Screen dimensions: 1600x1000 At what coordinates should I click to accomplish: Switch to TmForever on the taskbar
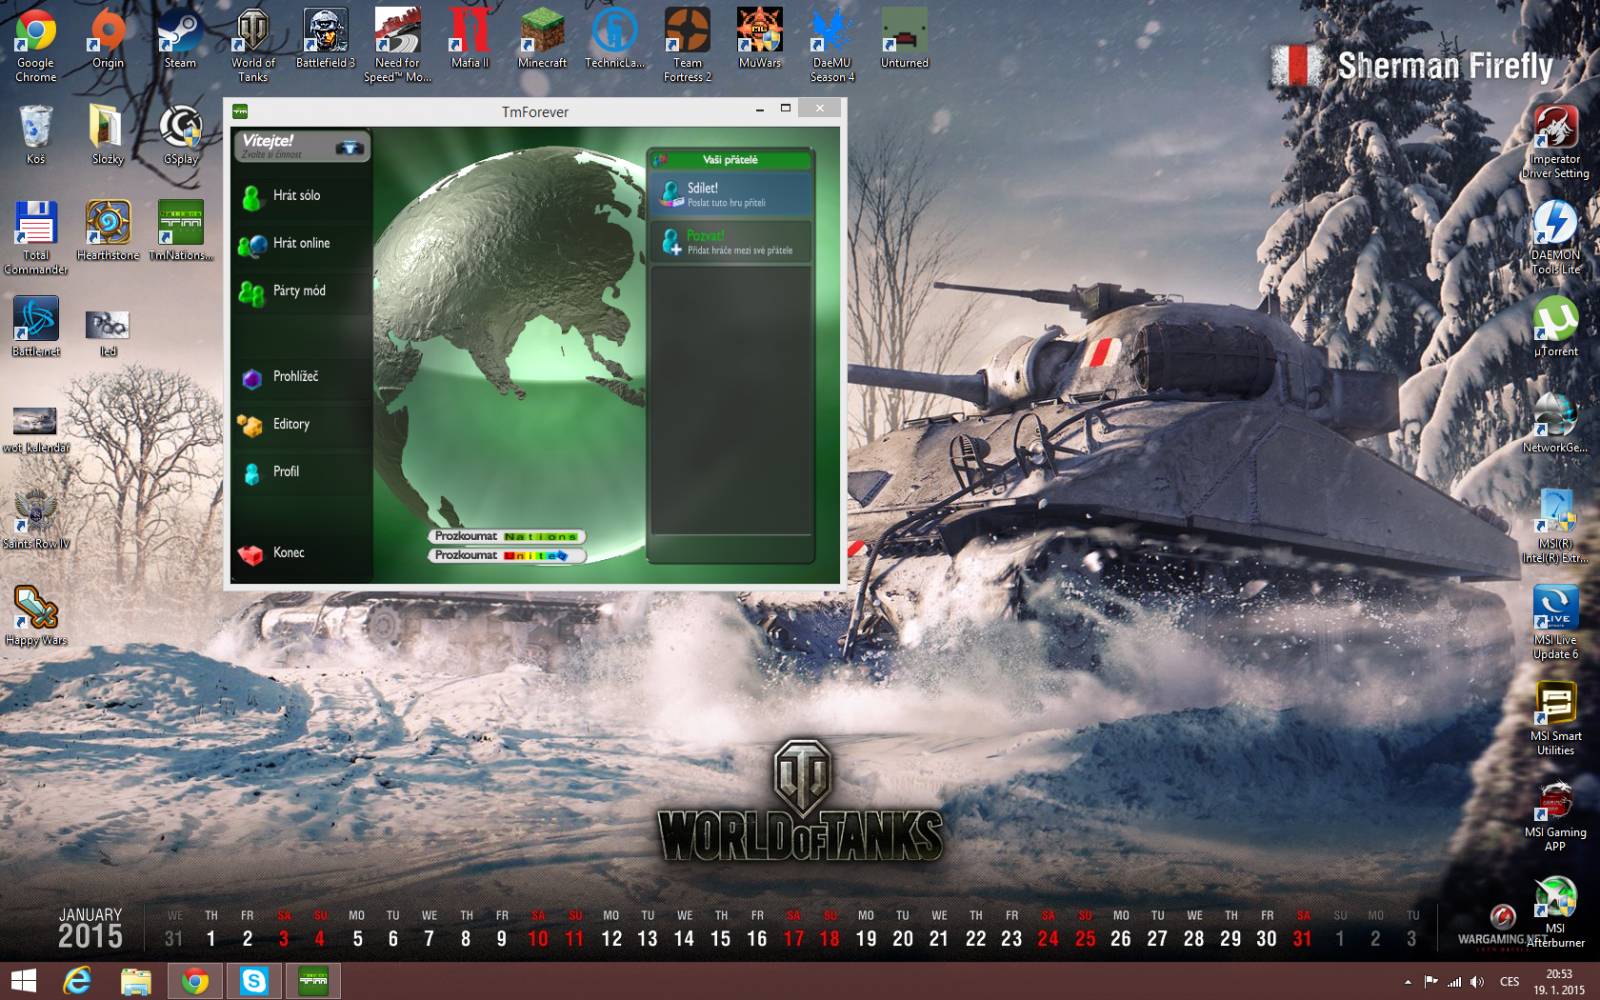coord(313,981)
